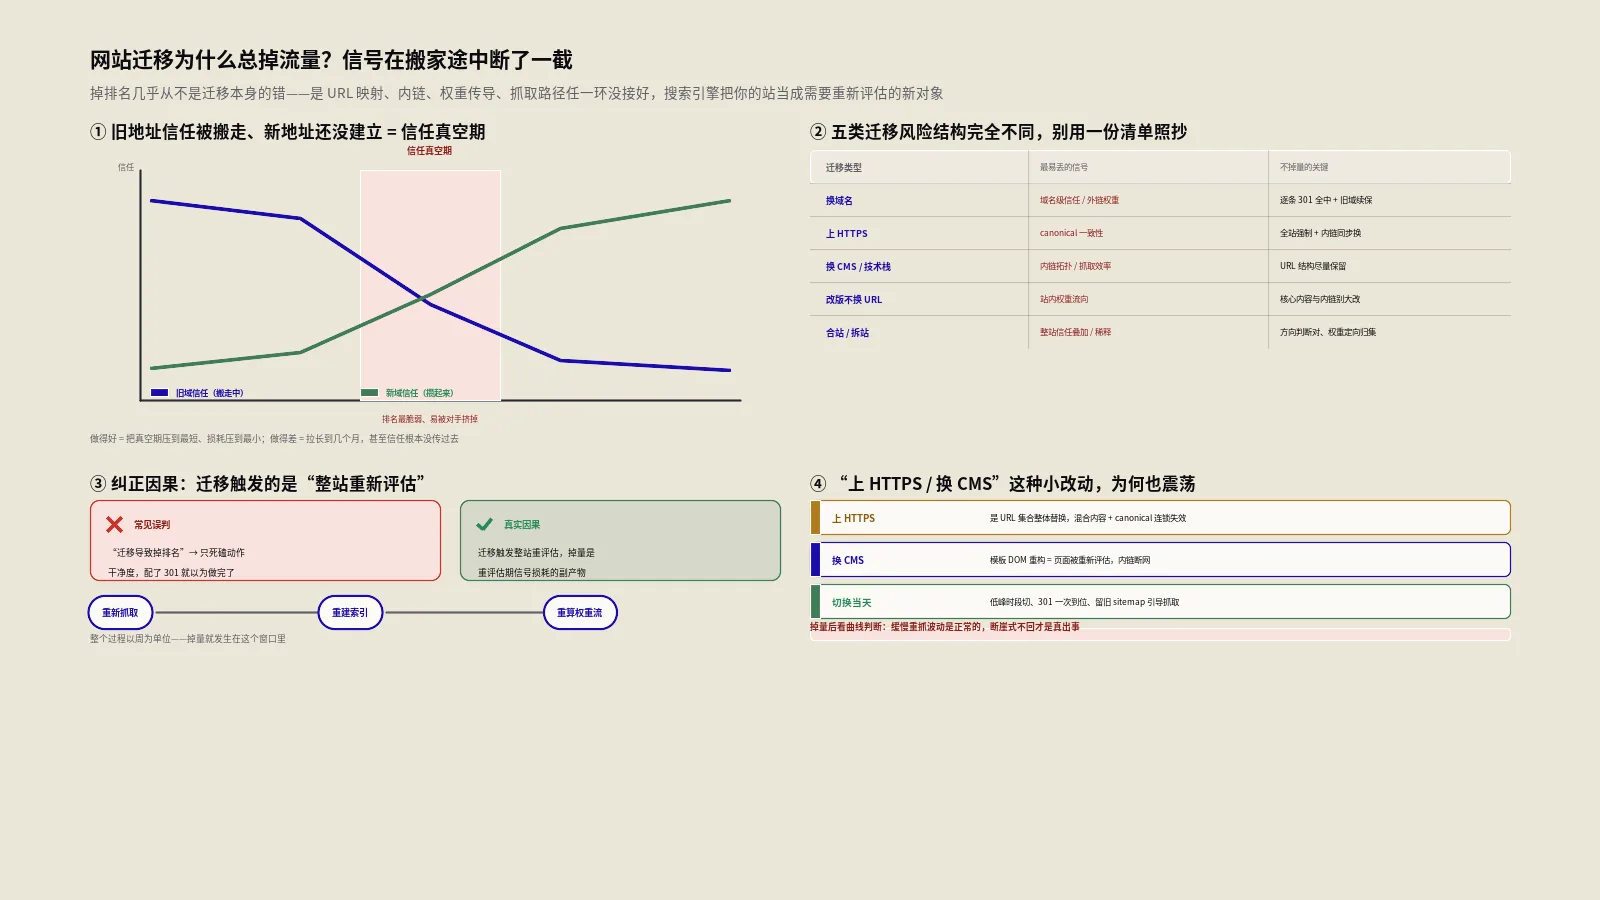Click the text “迁移导致掉排名”→只死磕动作

point(179,552)
